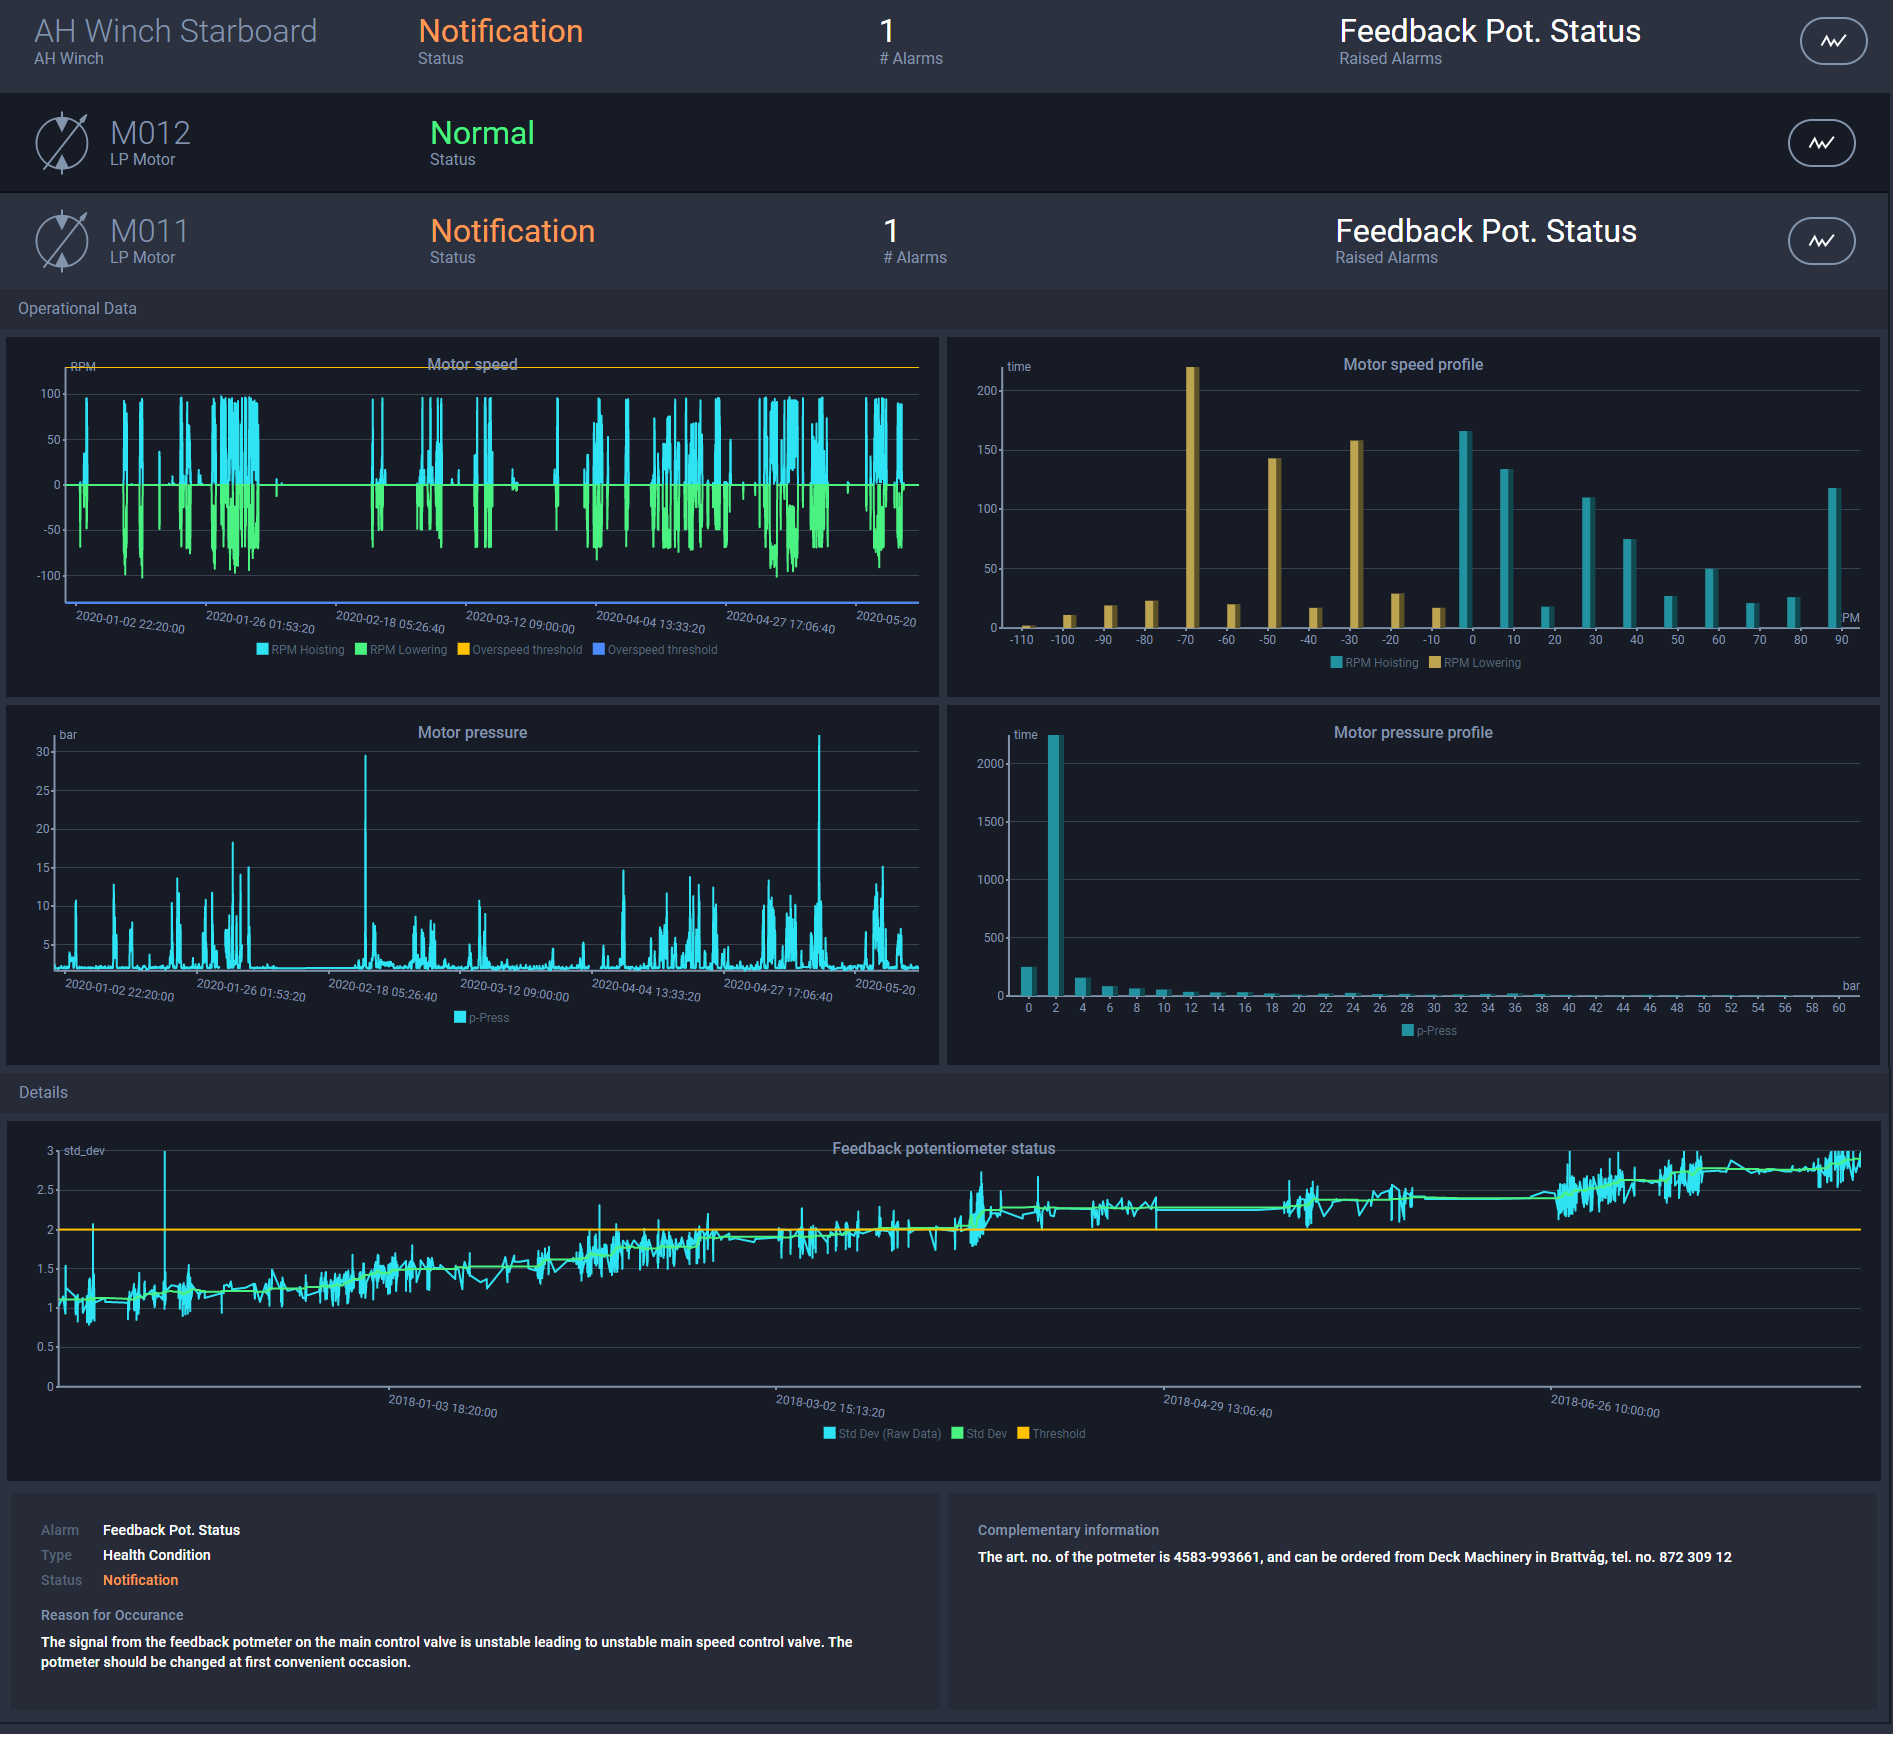Screen dimensions: 1893x1739
Task: Collapse the Operational Data section header
Action: click(77, 309)
